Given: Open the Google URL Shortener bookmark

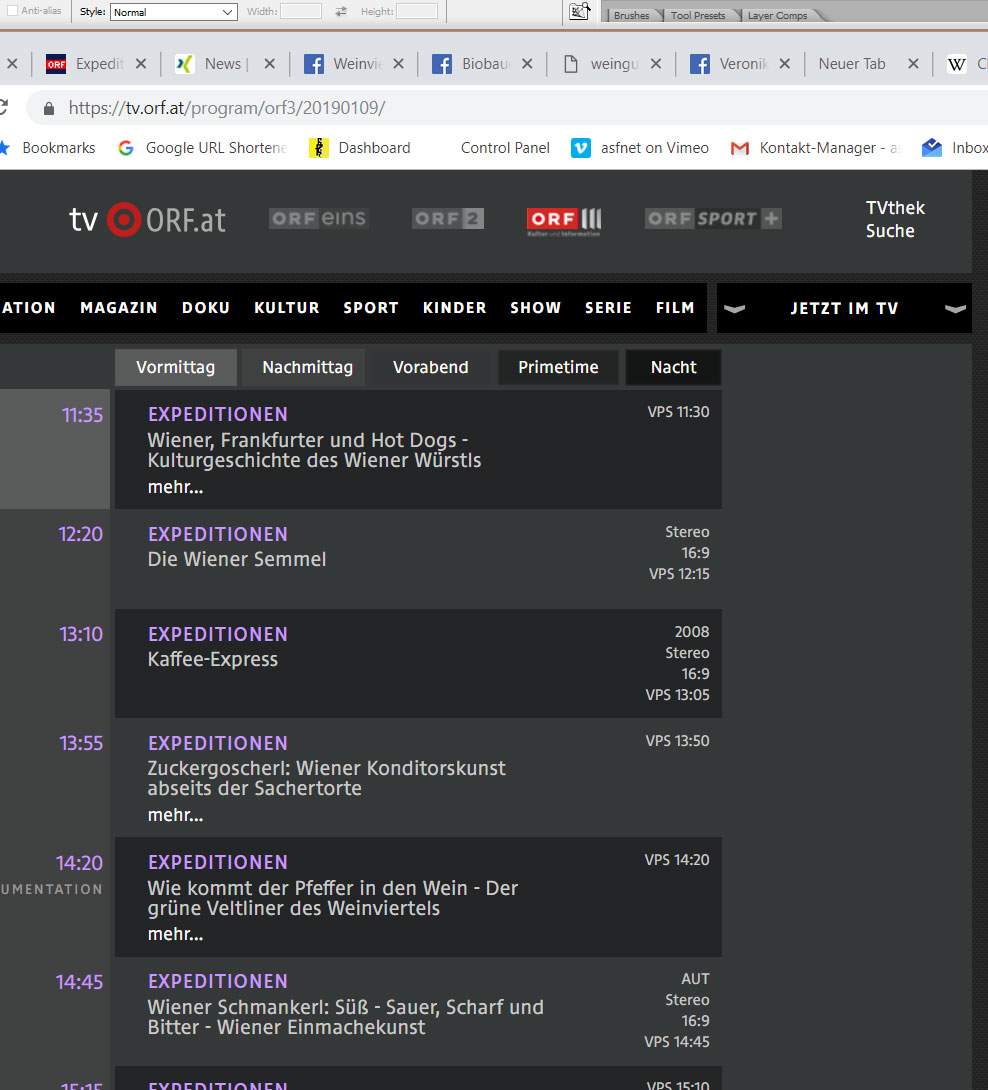Looking at the screenshot, I should pyautogui.click(x=202, y=148).
